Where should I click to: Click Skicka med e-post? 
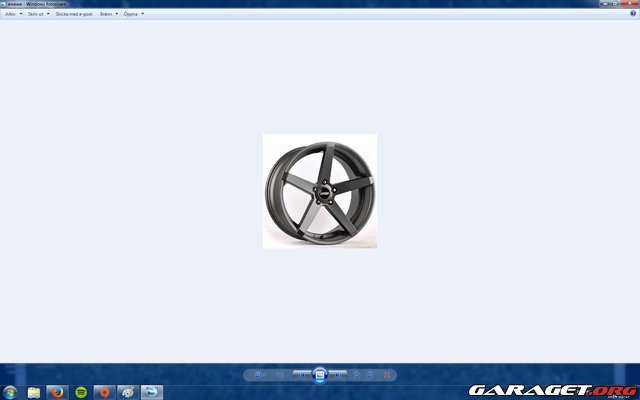click(74, 14)
